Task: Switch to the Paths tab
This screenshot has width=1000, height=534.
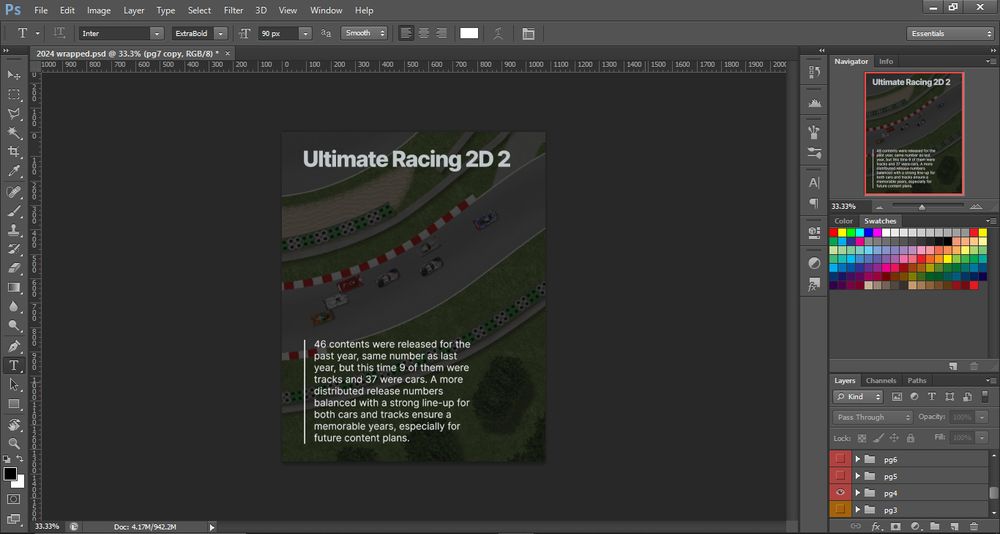Action: (916, 380)
